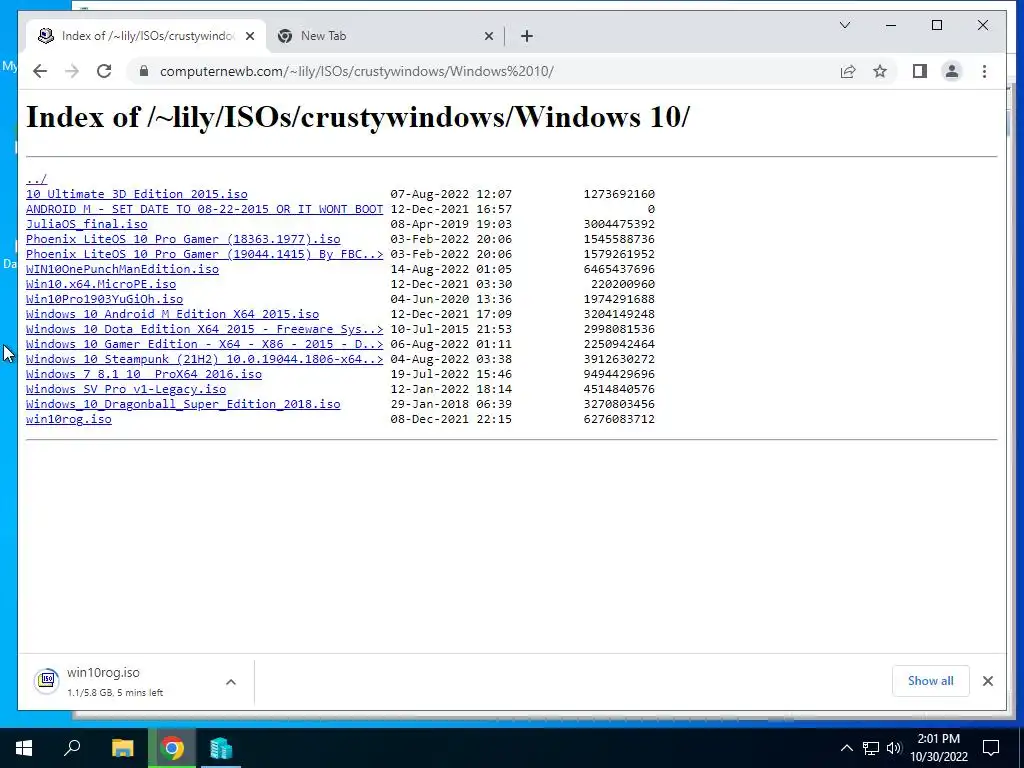
Task: Download Windows SV Pro v1-Legacy.iso
Action: click(x=126, y=389)
